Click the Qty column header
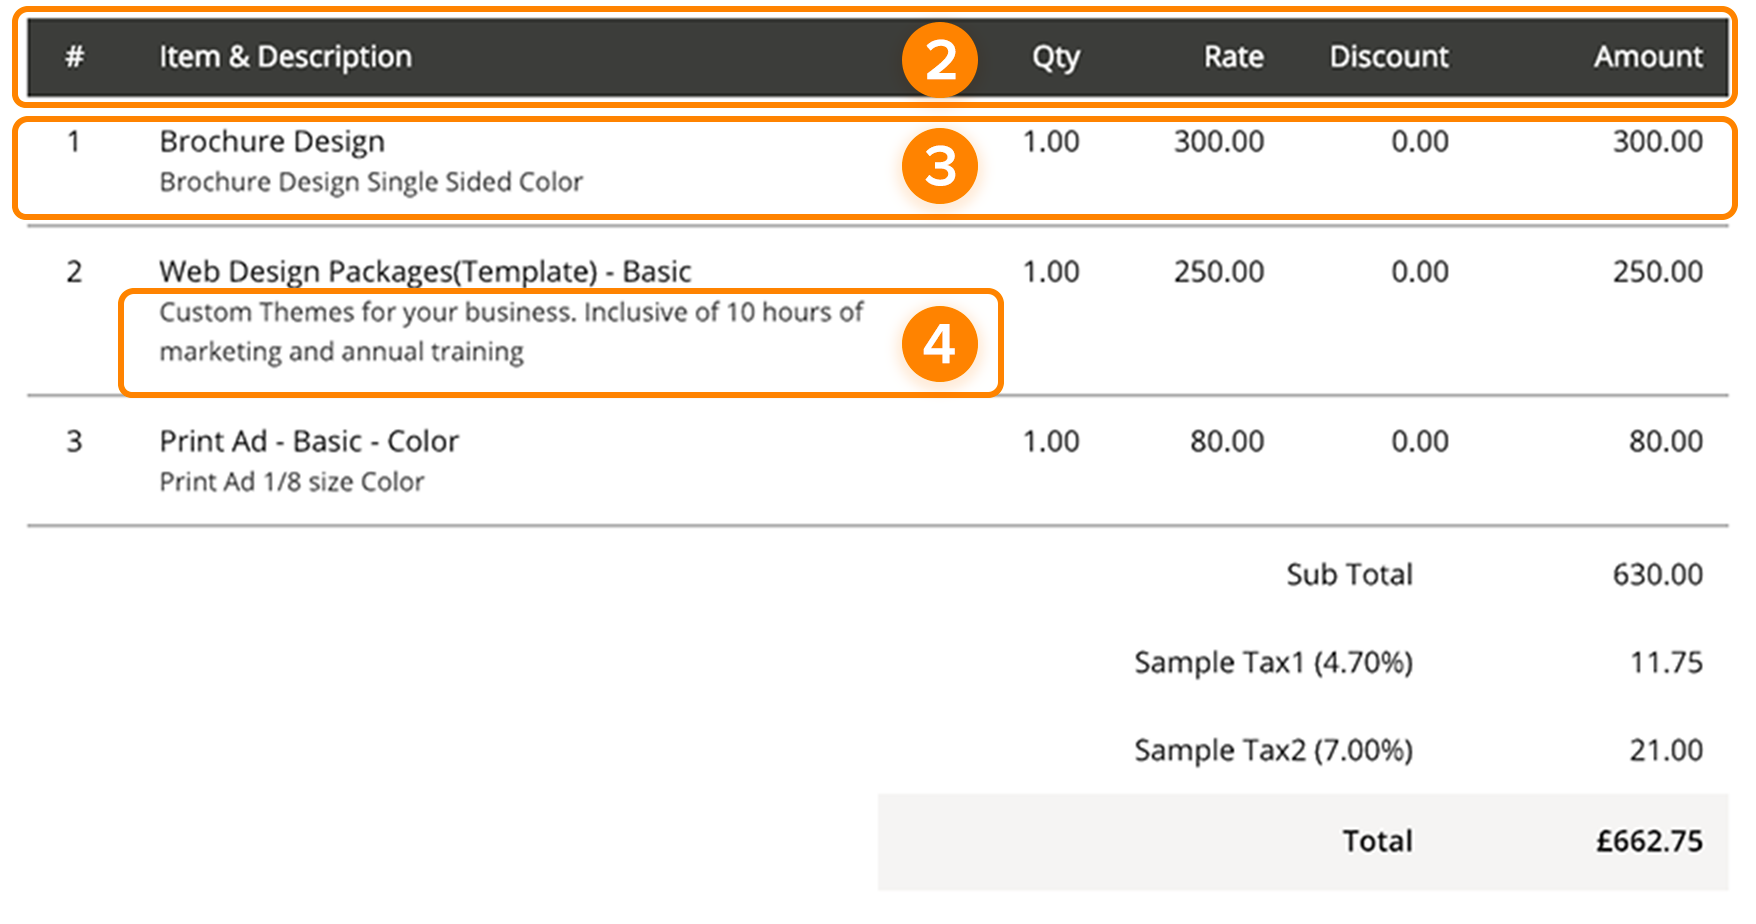 1055,57
